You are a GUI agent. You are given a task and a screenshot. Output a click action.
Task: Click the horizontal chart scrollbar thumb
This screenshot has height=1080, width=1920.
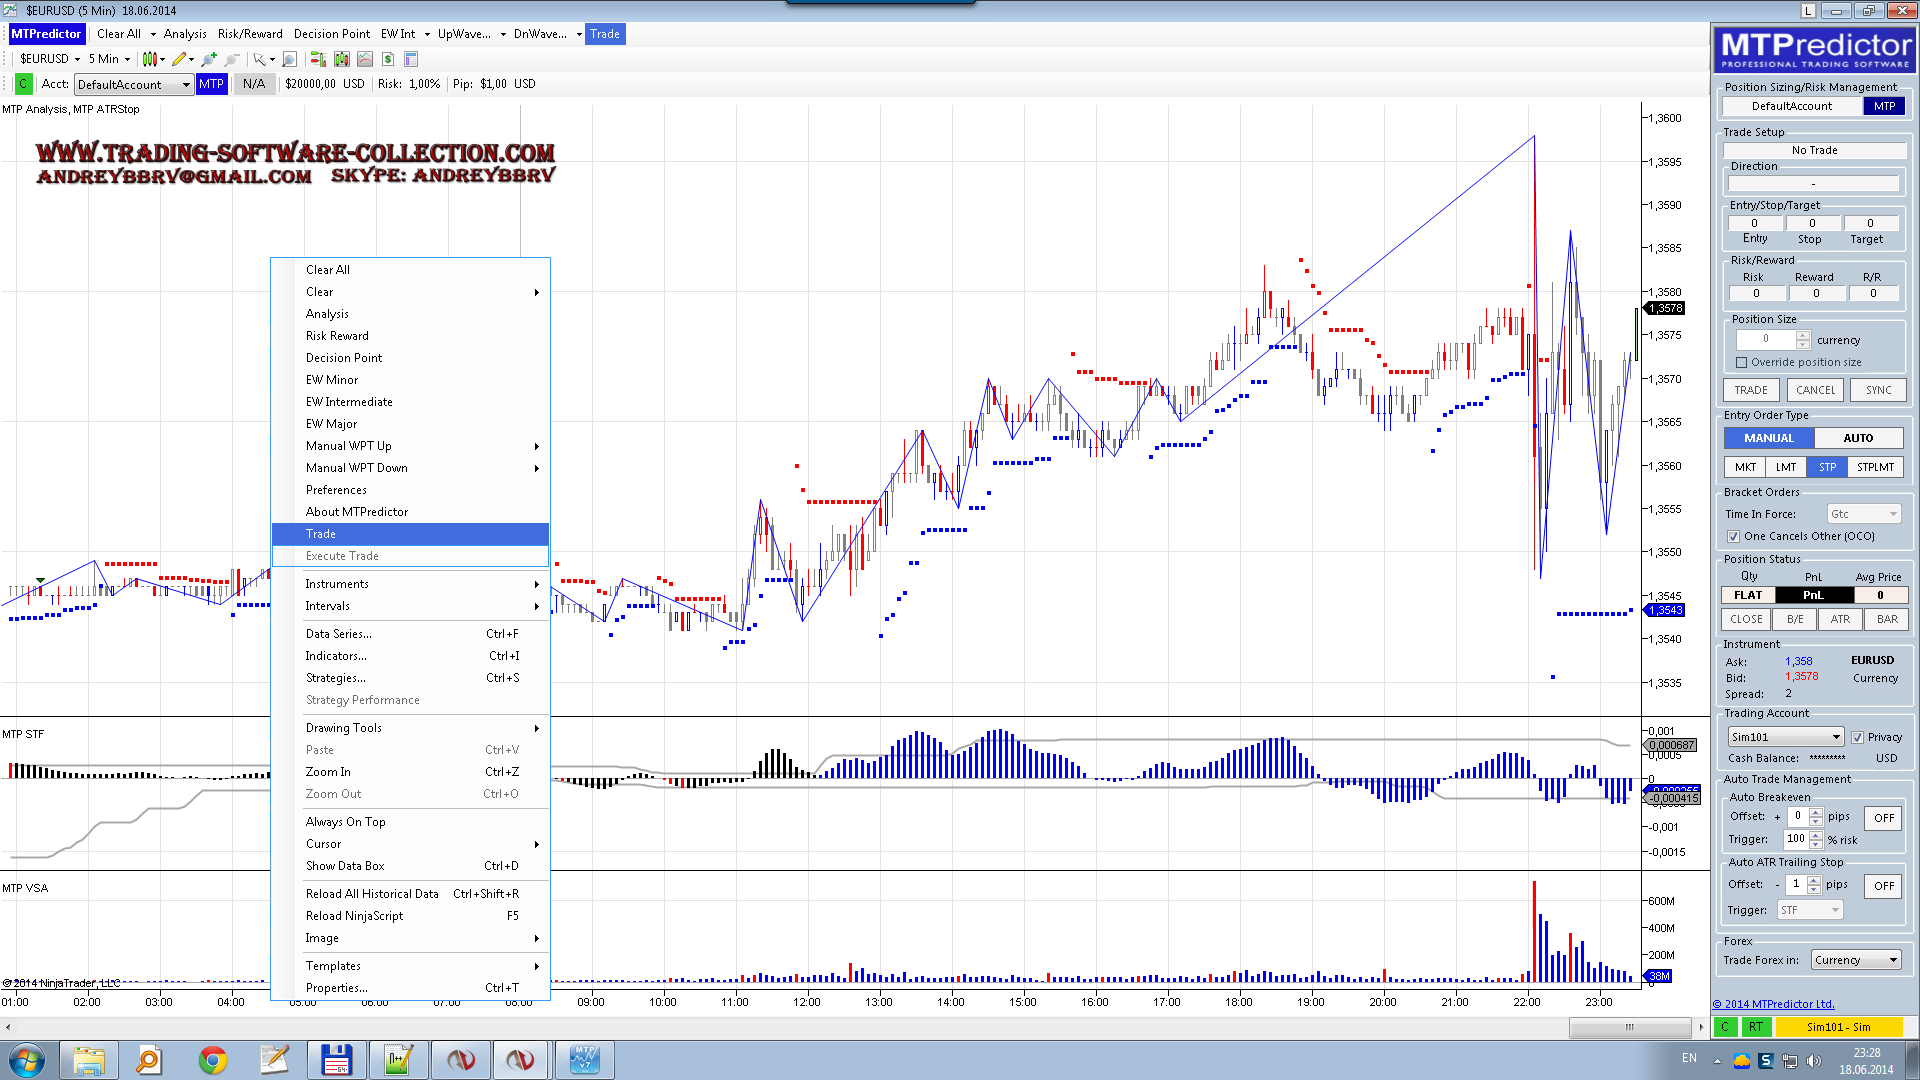click(x=1629, y=1027)
